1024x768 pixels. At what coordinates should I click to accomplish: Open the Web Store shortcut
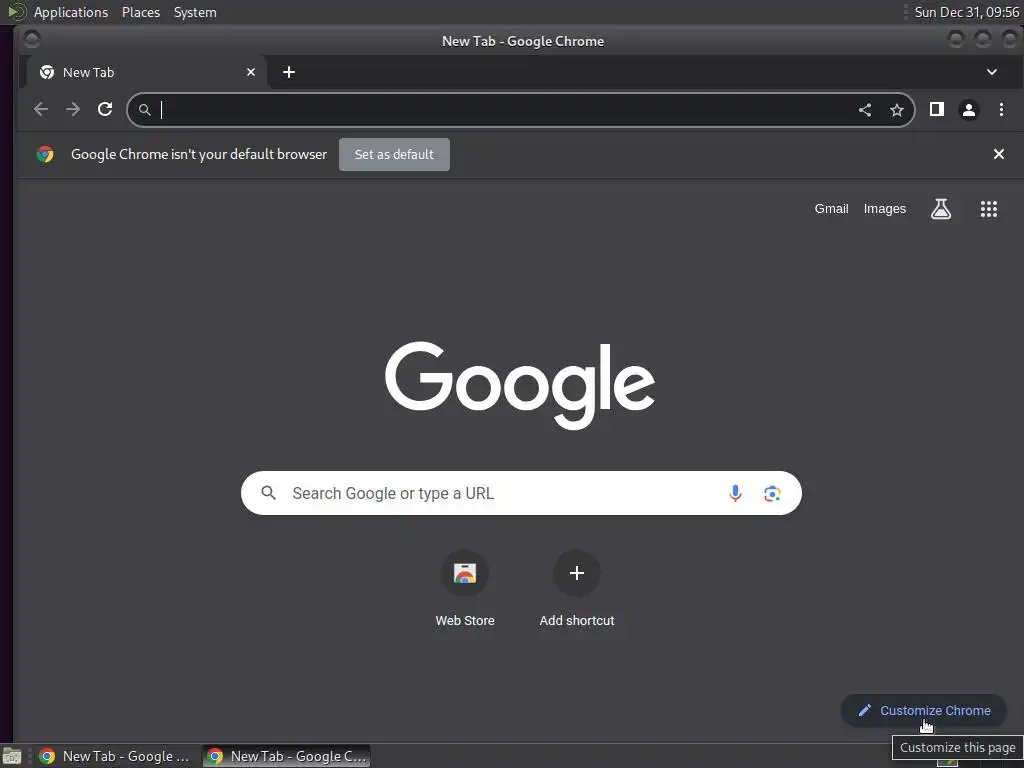pyautogui.click(x=465, y=589)
